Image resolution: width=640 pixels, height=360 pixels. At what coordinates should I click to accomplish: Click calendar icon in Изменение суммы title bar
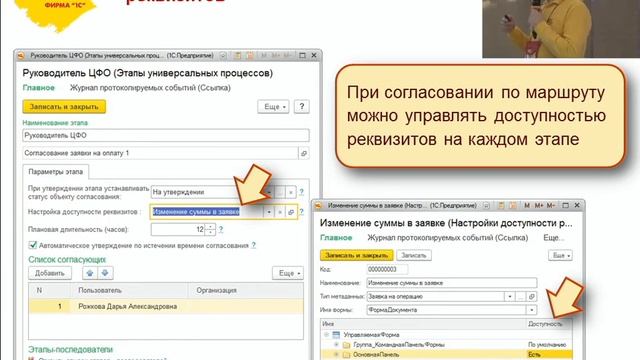click(x=513, y=205)
